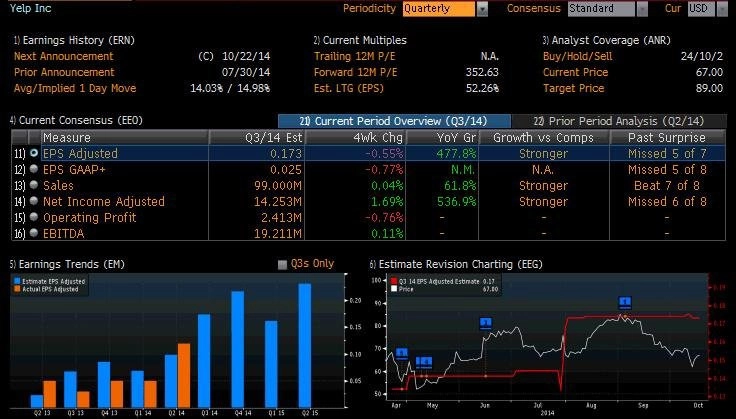Click the Est. LTG (EPS) value 52.26%
The width and height of the screenshot is (736, 419).
click(x=482, y=88)
